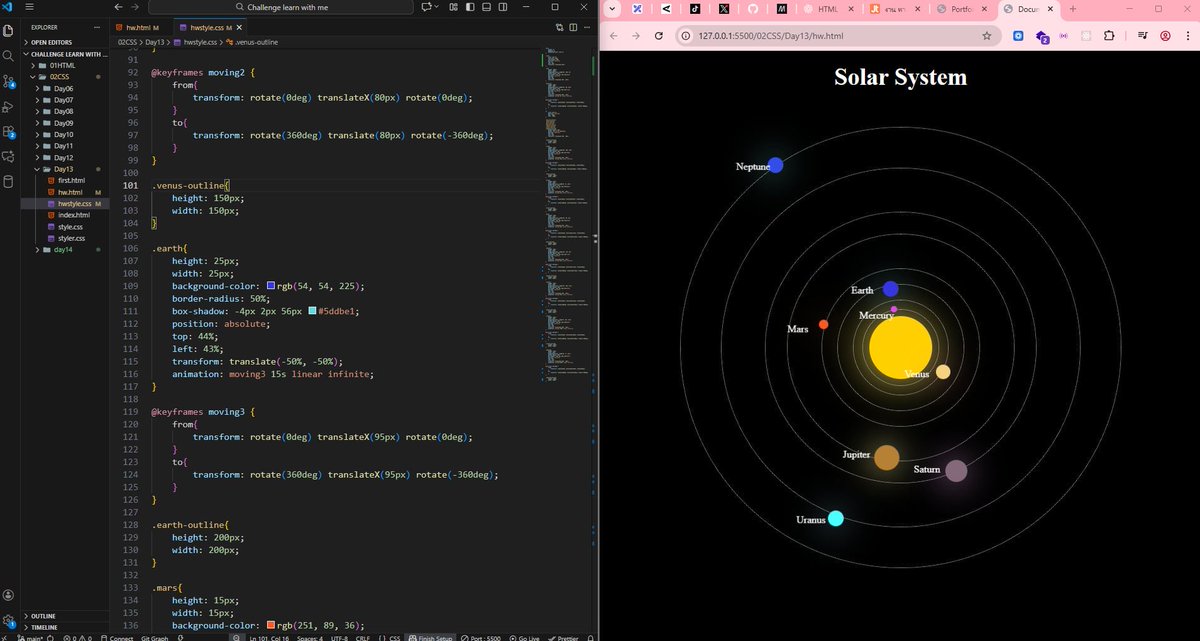Switch to the TikTok browser tab
Screen dimensions: 1200x641
point(696,9)
